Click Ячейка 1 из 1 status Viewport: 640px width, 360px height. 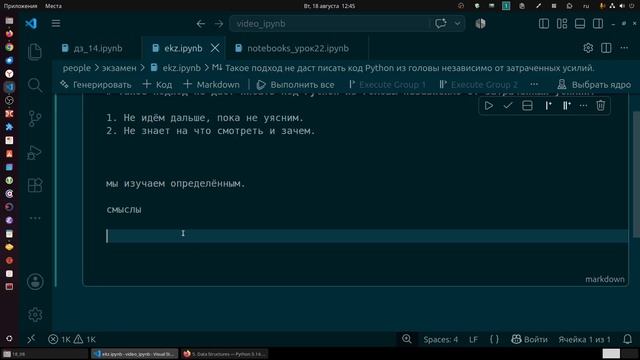(584, 339)
